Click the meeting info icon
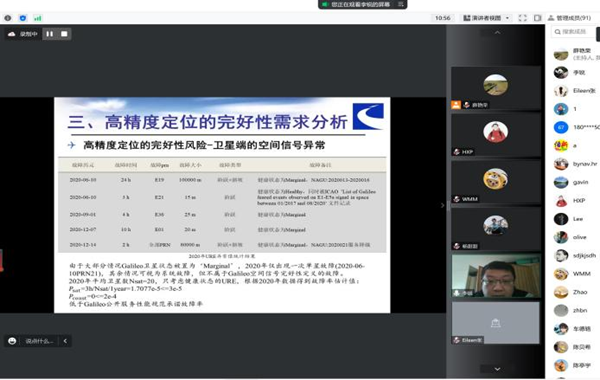The height and width of the screenshot is (380, 600). coord(8,18)
